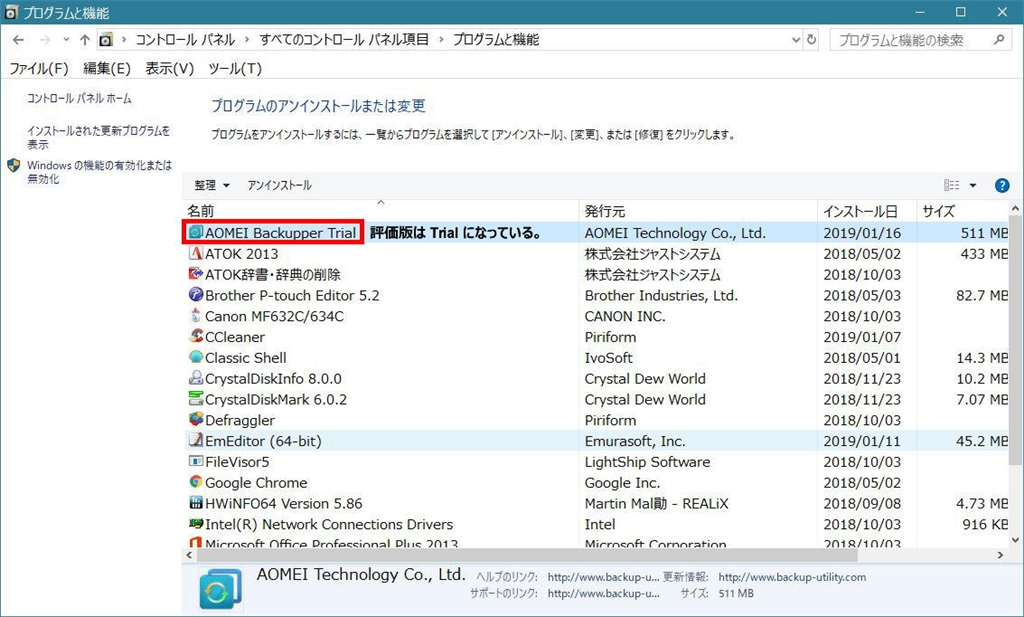1024x617 pixels.
Task: Click the vertical scrollbar up arrow
Action: [1016, 209]
